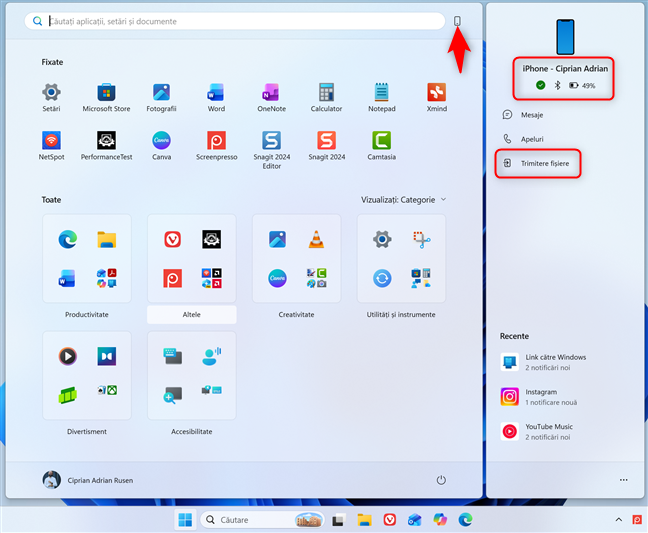Open the Vizualizați: Categorie dropdown
Screen dimensions: 648x533
[403, 200]
